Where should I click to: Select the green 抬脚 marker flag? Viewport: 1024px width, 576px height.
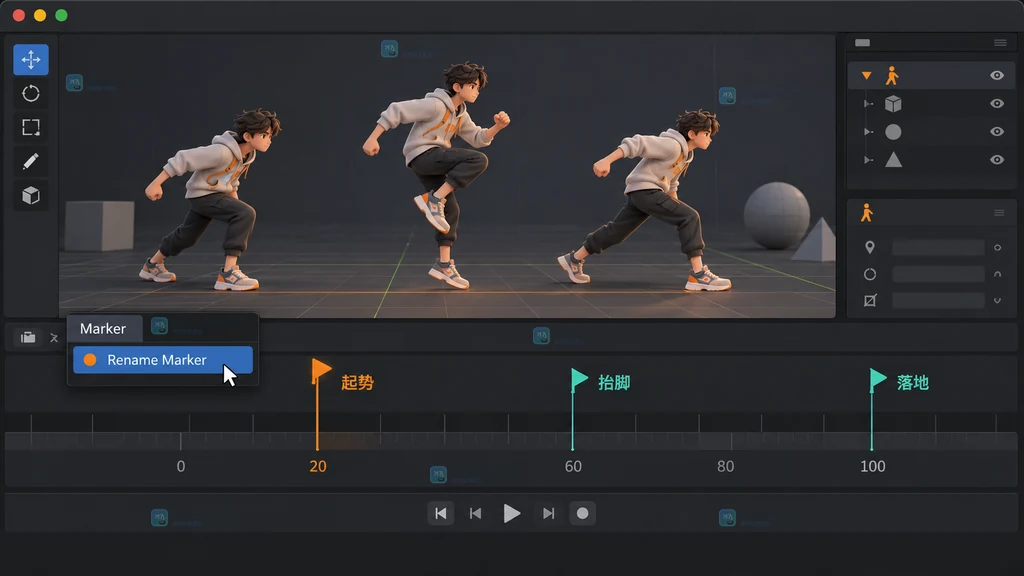click(x=579, y=379)
